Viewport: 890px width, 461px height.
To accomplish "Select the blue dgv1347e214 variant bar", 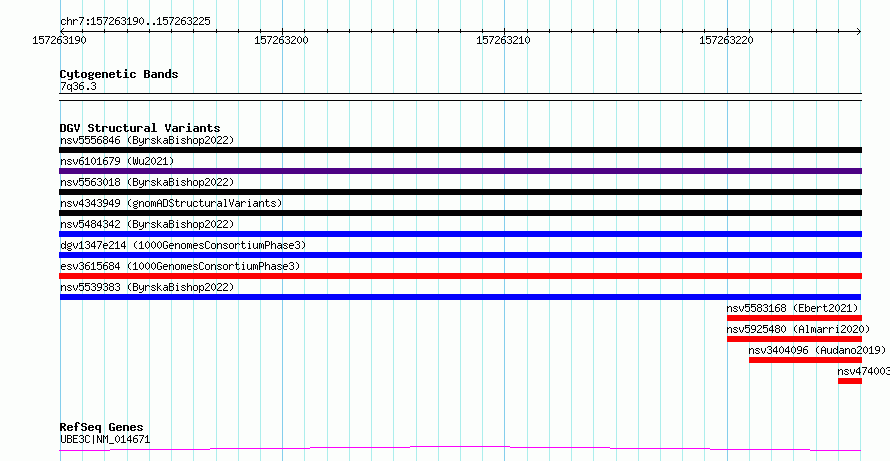I will coord(461,255).
